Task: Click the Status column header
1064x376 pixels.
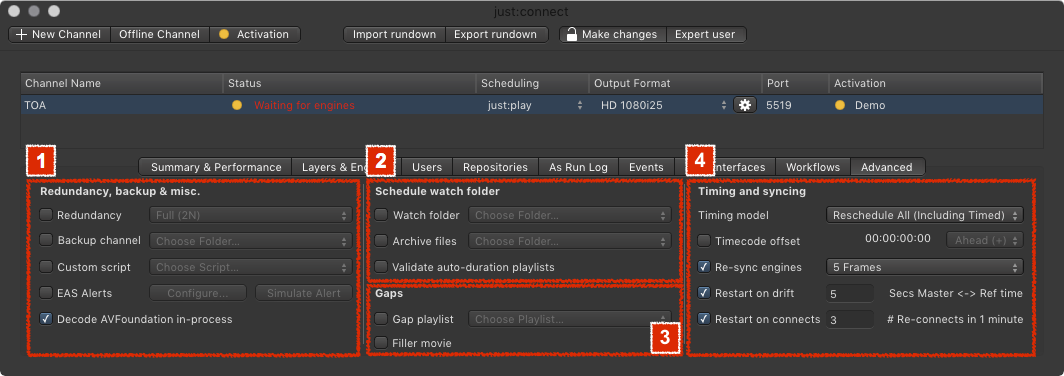Action: pos(349,83)
